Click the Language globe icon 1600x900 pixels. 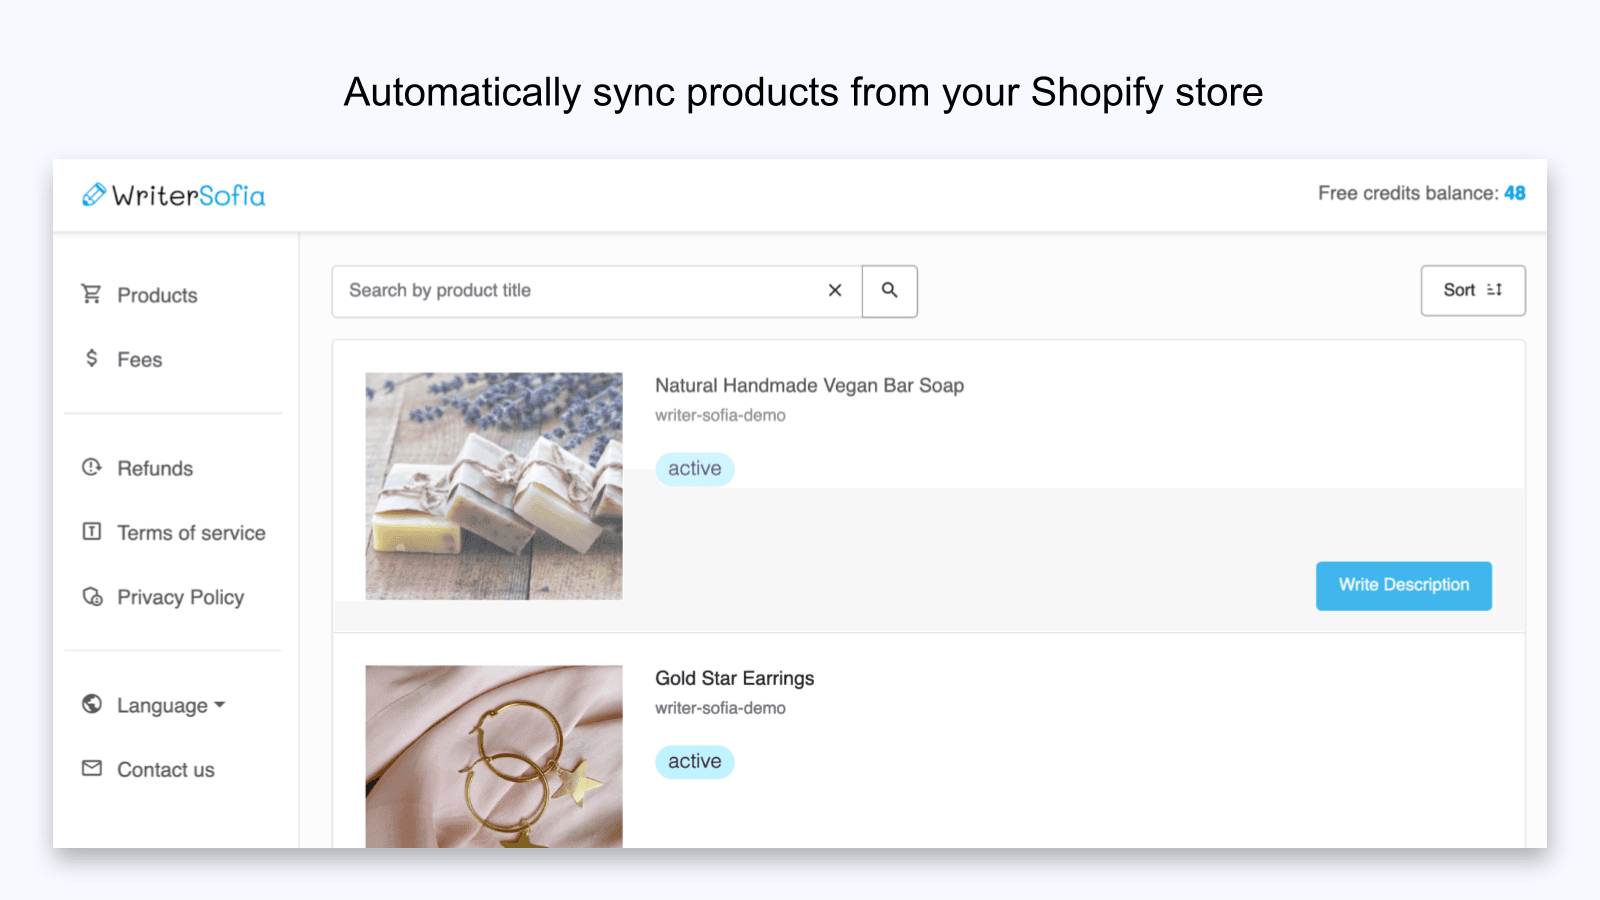pyautogui.click(x=92, y=704)
